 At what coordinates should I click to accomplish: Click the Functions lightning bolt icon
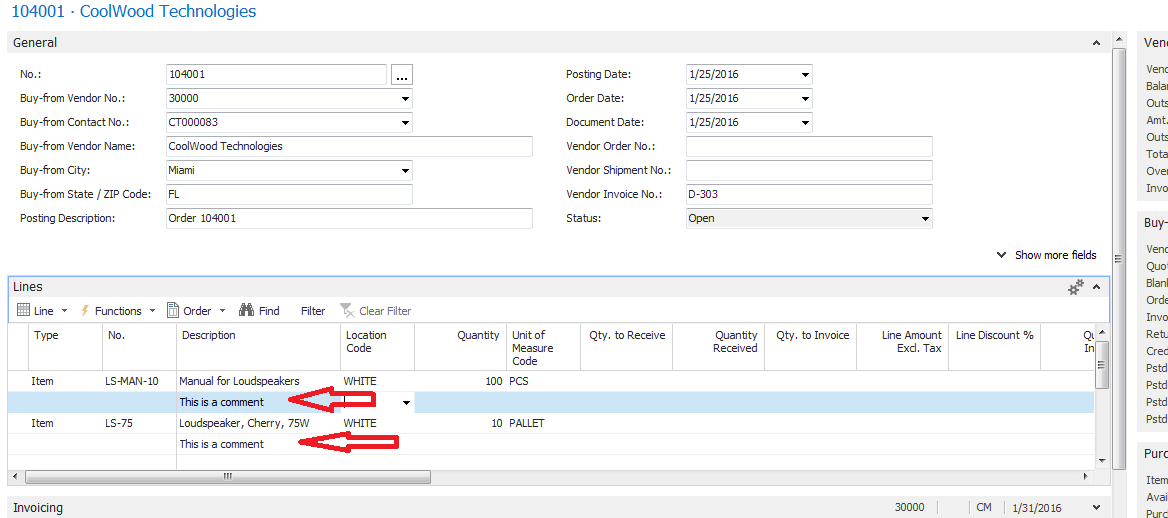(x=85, y=311)
